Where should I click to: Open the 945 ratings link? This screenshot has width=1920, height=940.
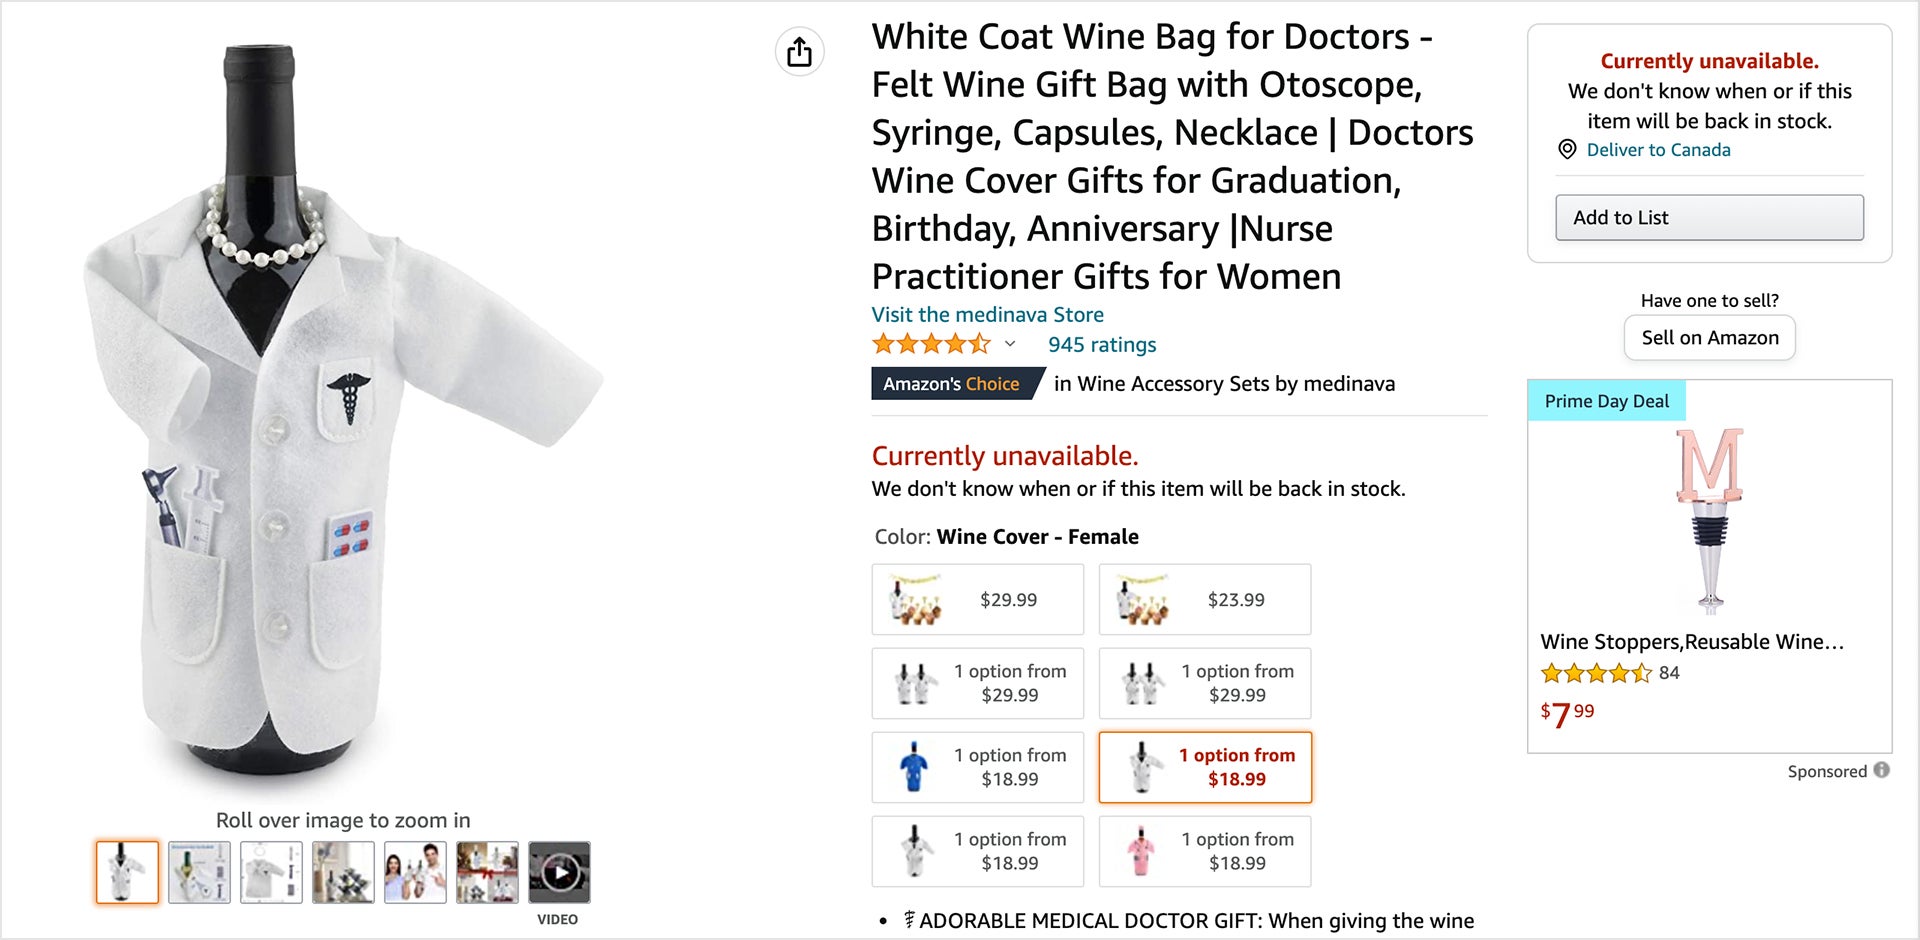pos(1100,344)
